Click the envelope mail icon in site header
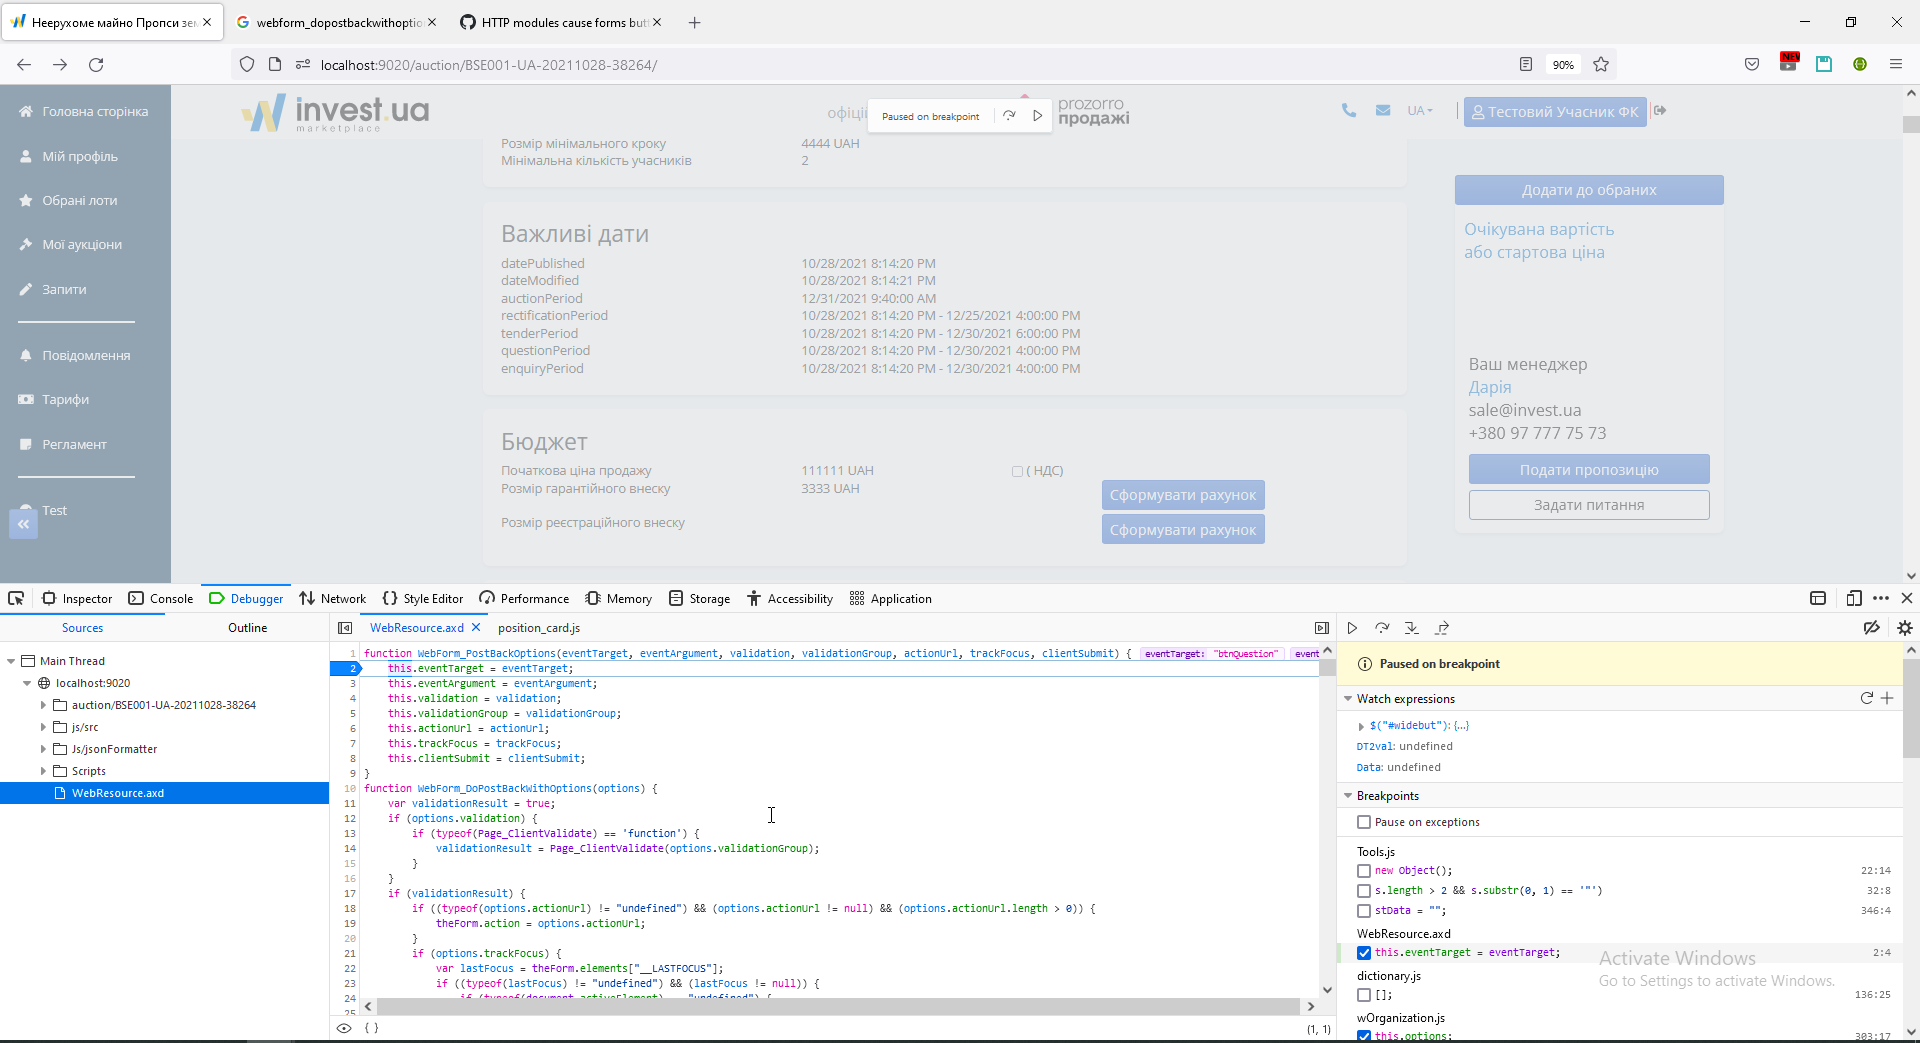This screenshot has width=1920, height=1043. point(1383,111)
